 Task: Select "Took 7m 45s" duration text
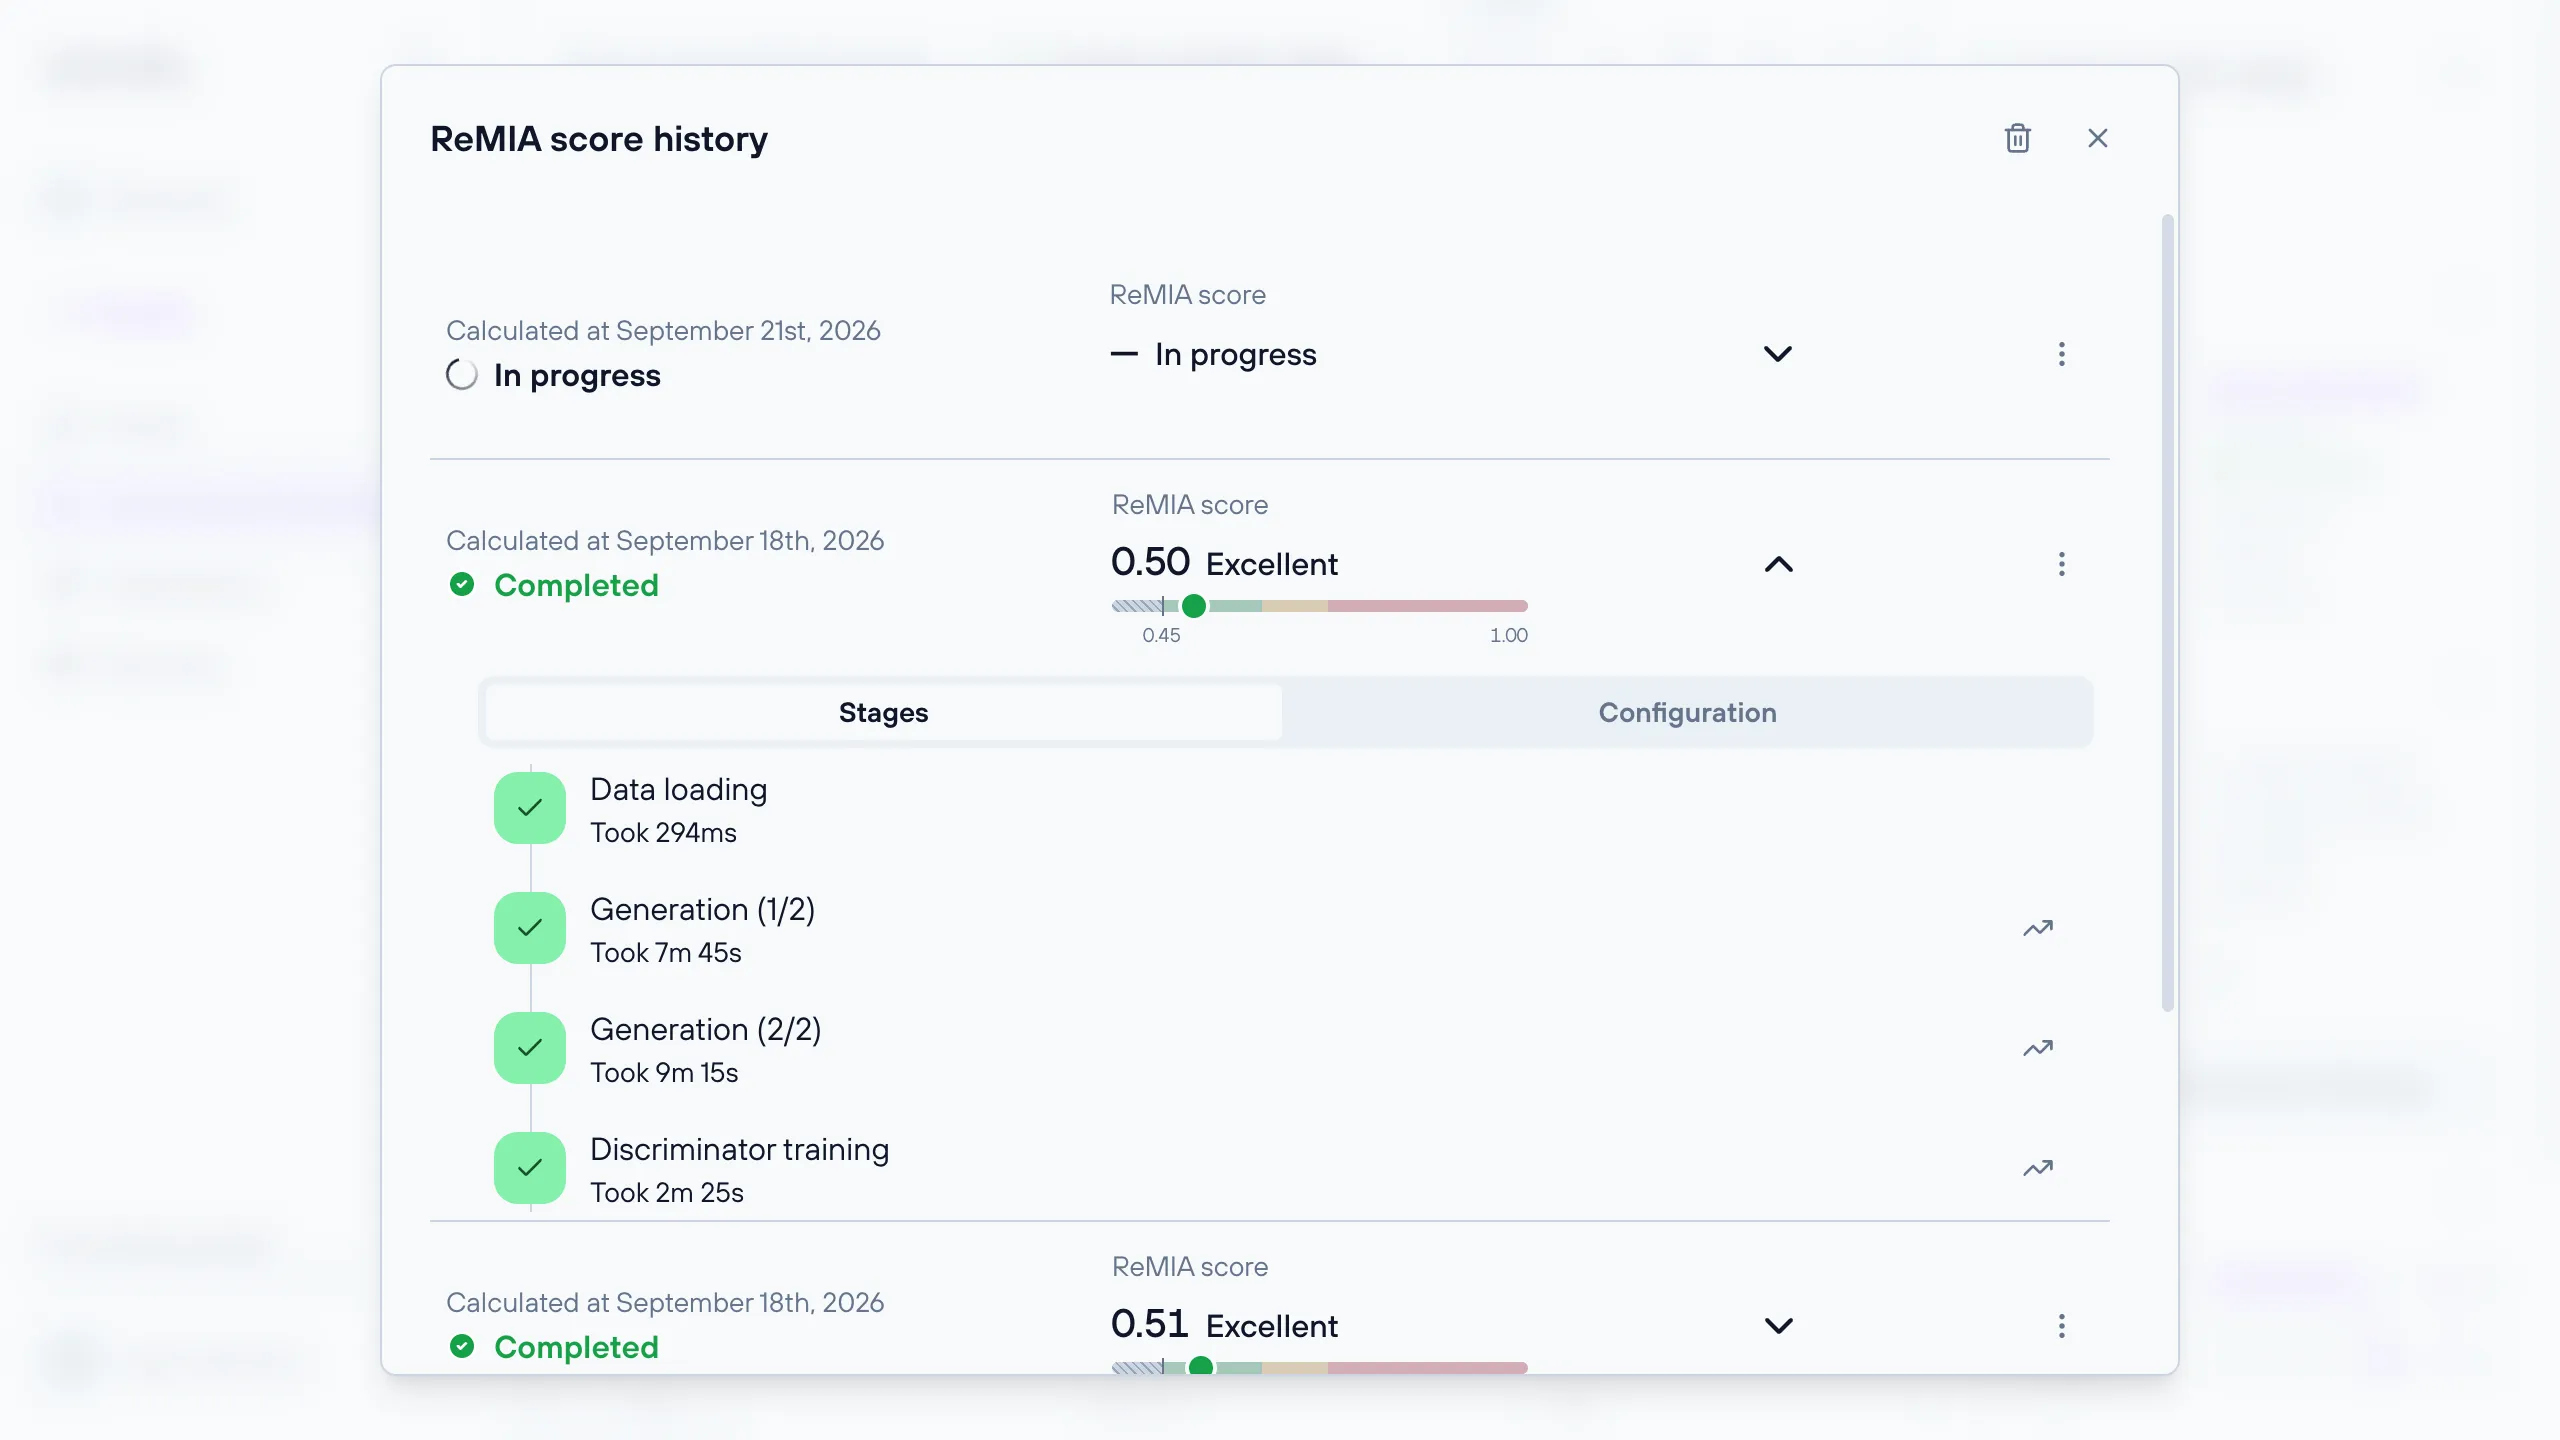click(666, 953)
